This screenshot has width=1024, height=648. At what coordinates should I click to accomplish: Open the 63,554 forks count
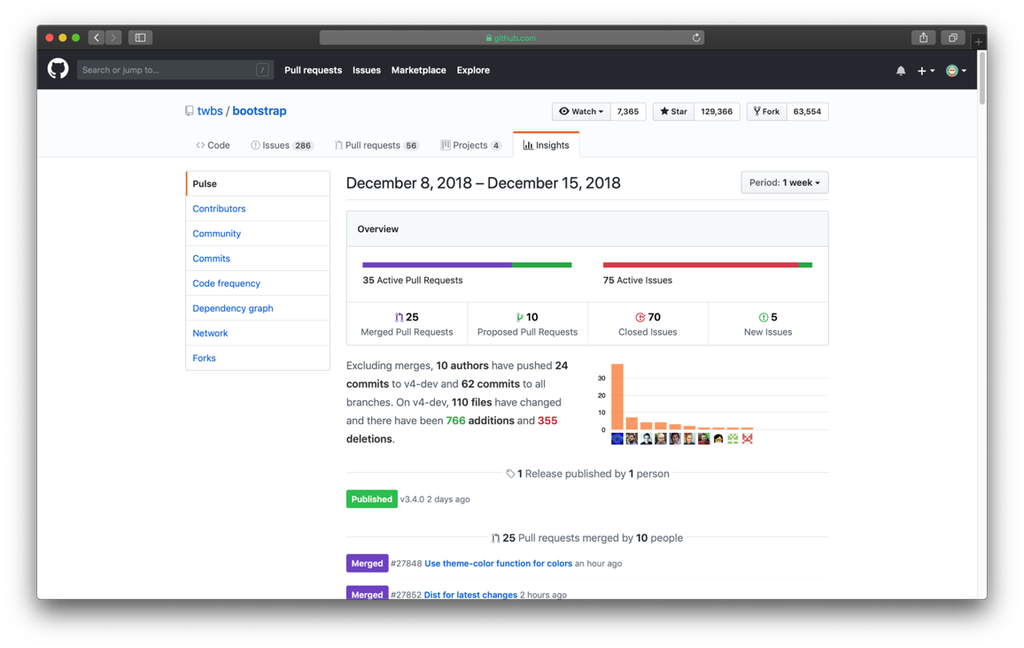[807, 112]
